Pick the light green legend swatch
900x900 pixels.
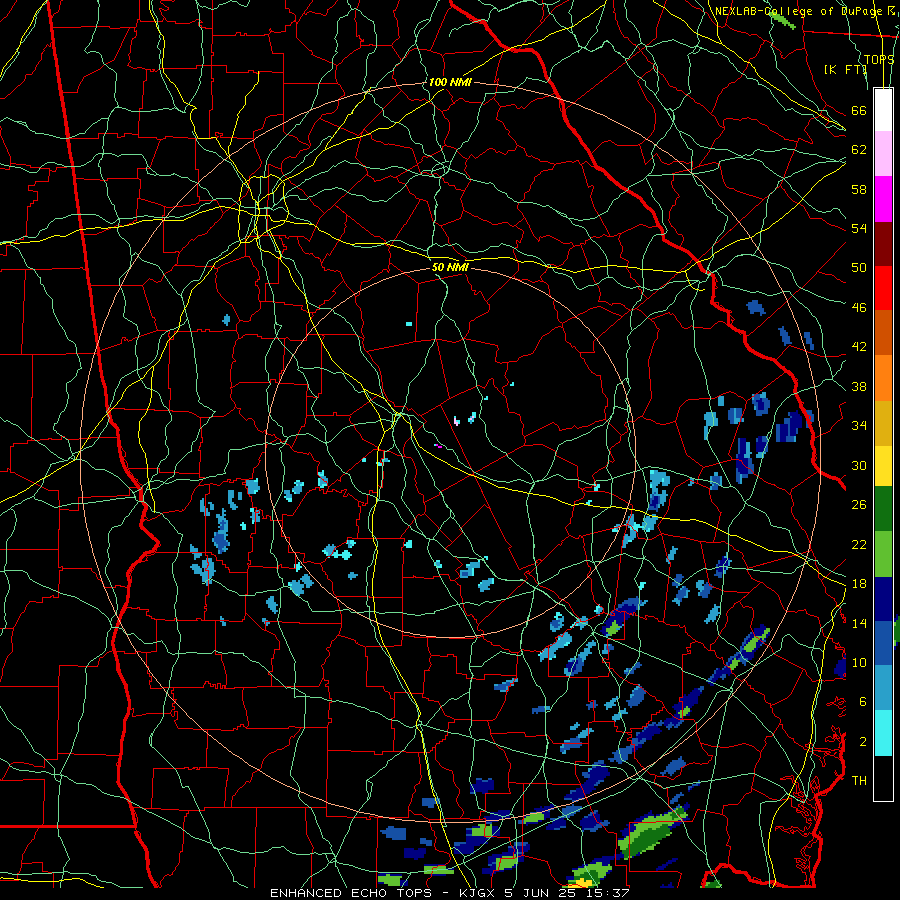click(883, 554)
